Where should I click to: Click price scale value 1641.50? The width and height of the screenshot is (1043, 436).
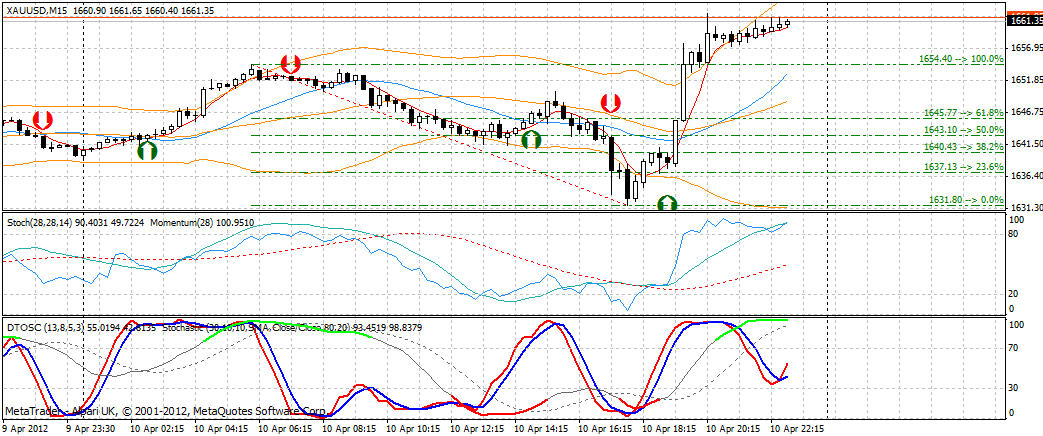click(x=1026, y=144)
